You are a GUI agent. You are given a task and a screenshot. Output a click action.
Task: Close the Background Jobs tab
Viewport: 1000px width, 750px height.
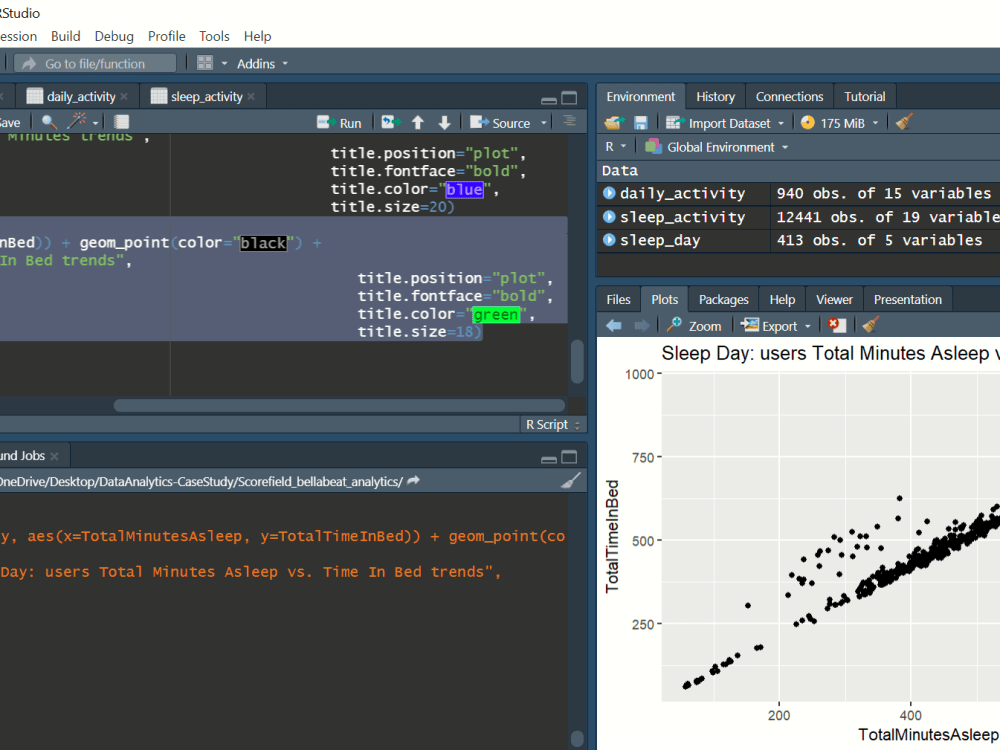pos(54,456)
